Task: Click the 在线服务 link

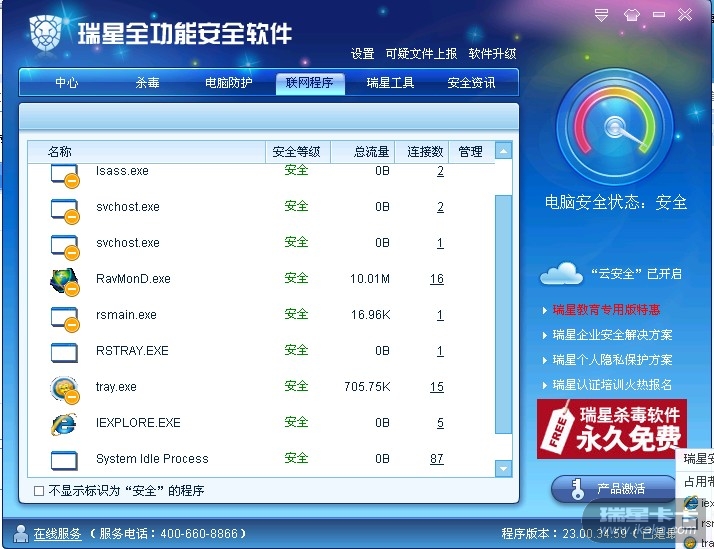Action: pos(57,534)
